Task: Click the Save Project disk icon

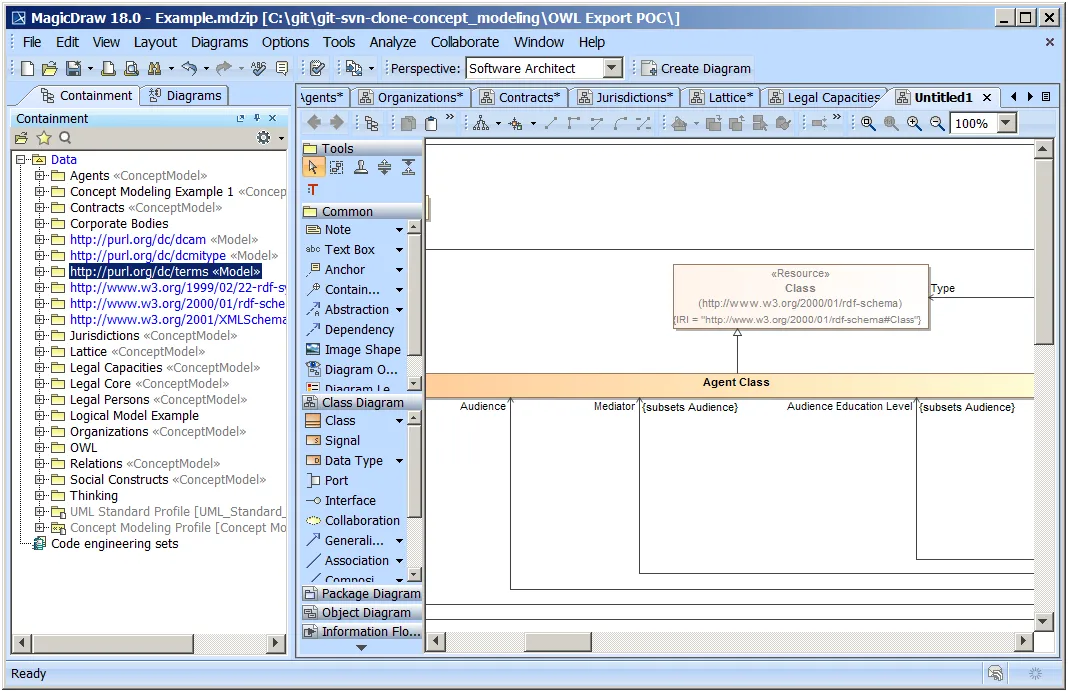Action: (x=73, y=68)
